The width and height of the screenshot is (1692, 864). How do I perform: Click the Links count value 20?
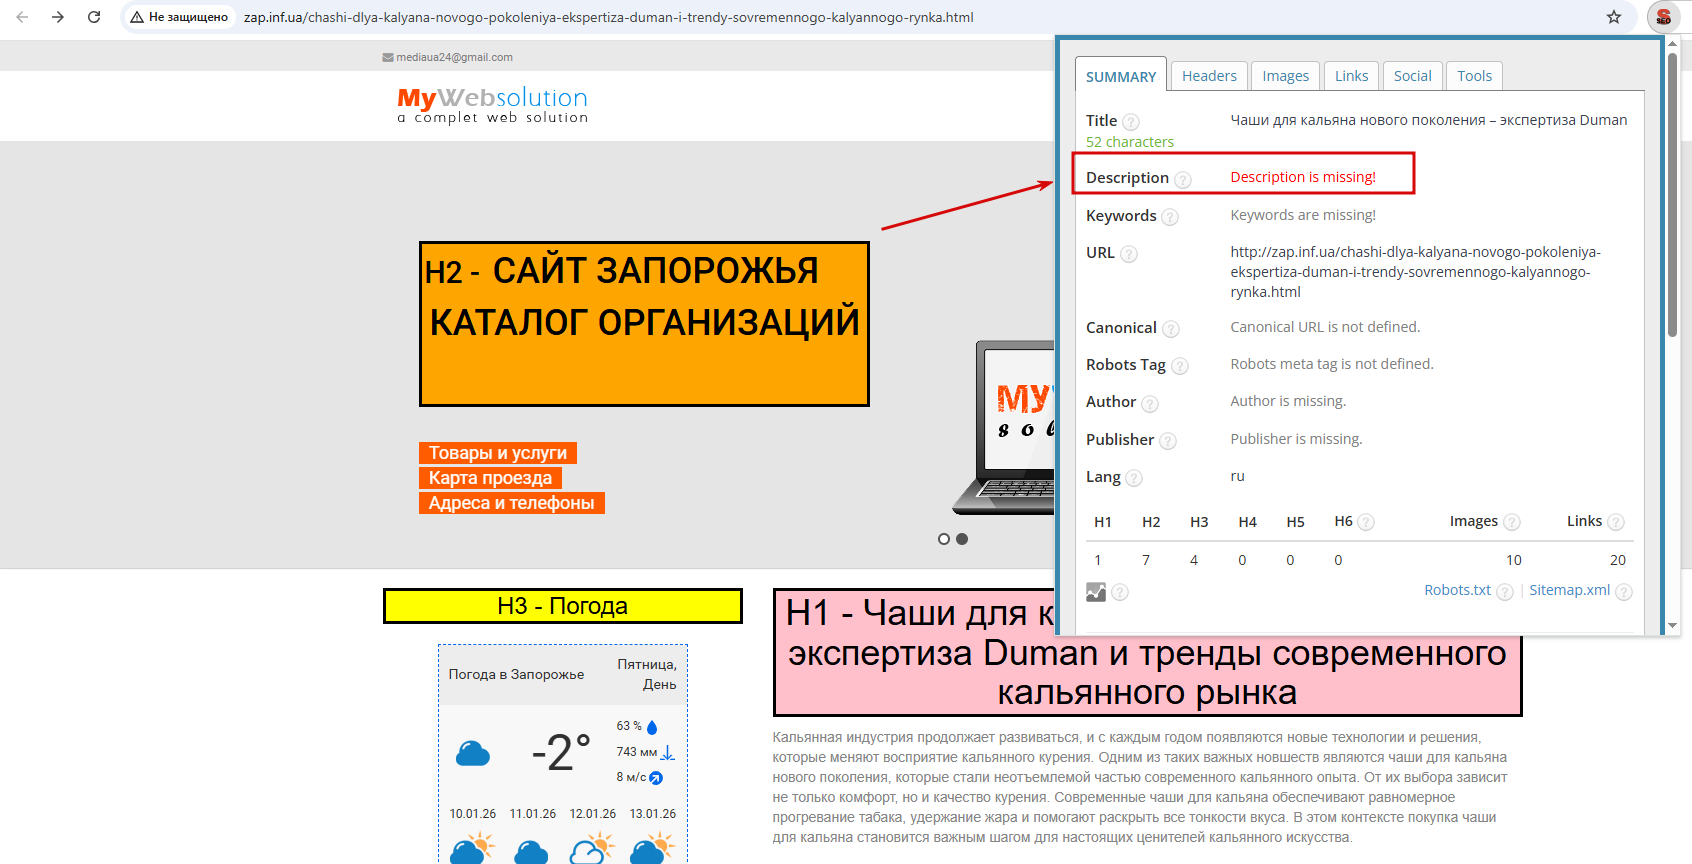(1618, 560)
